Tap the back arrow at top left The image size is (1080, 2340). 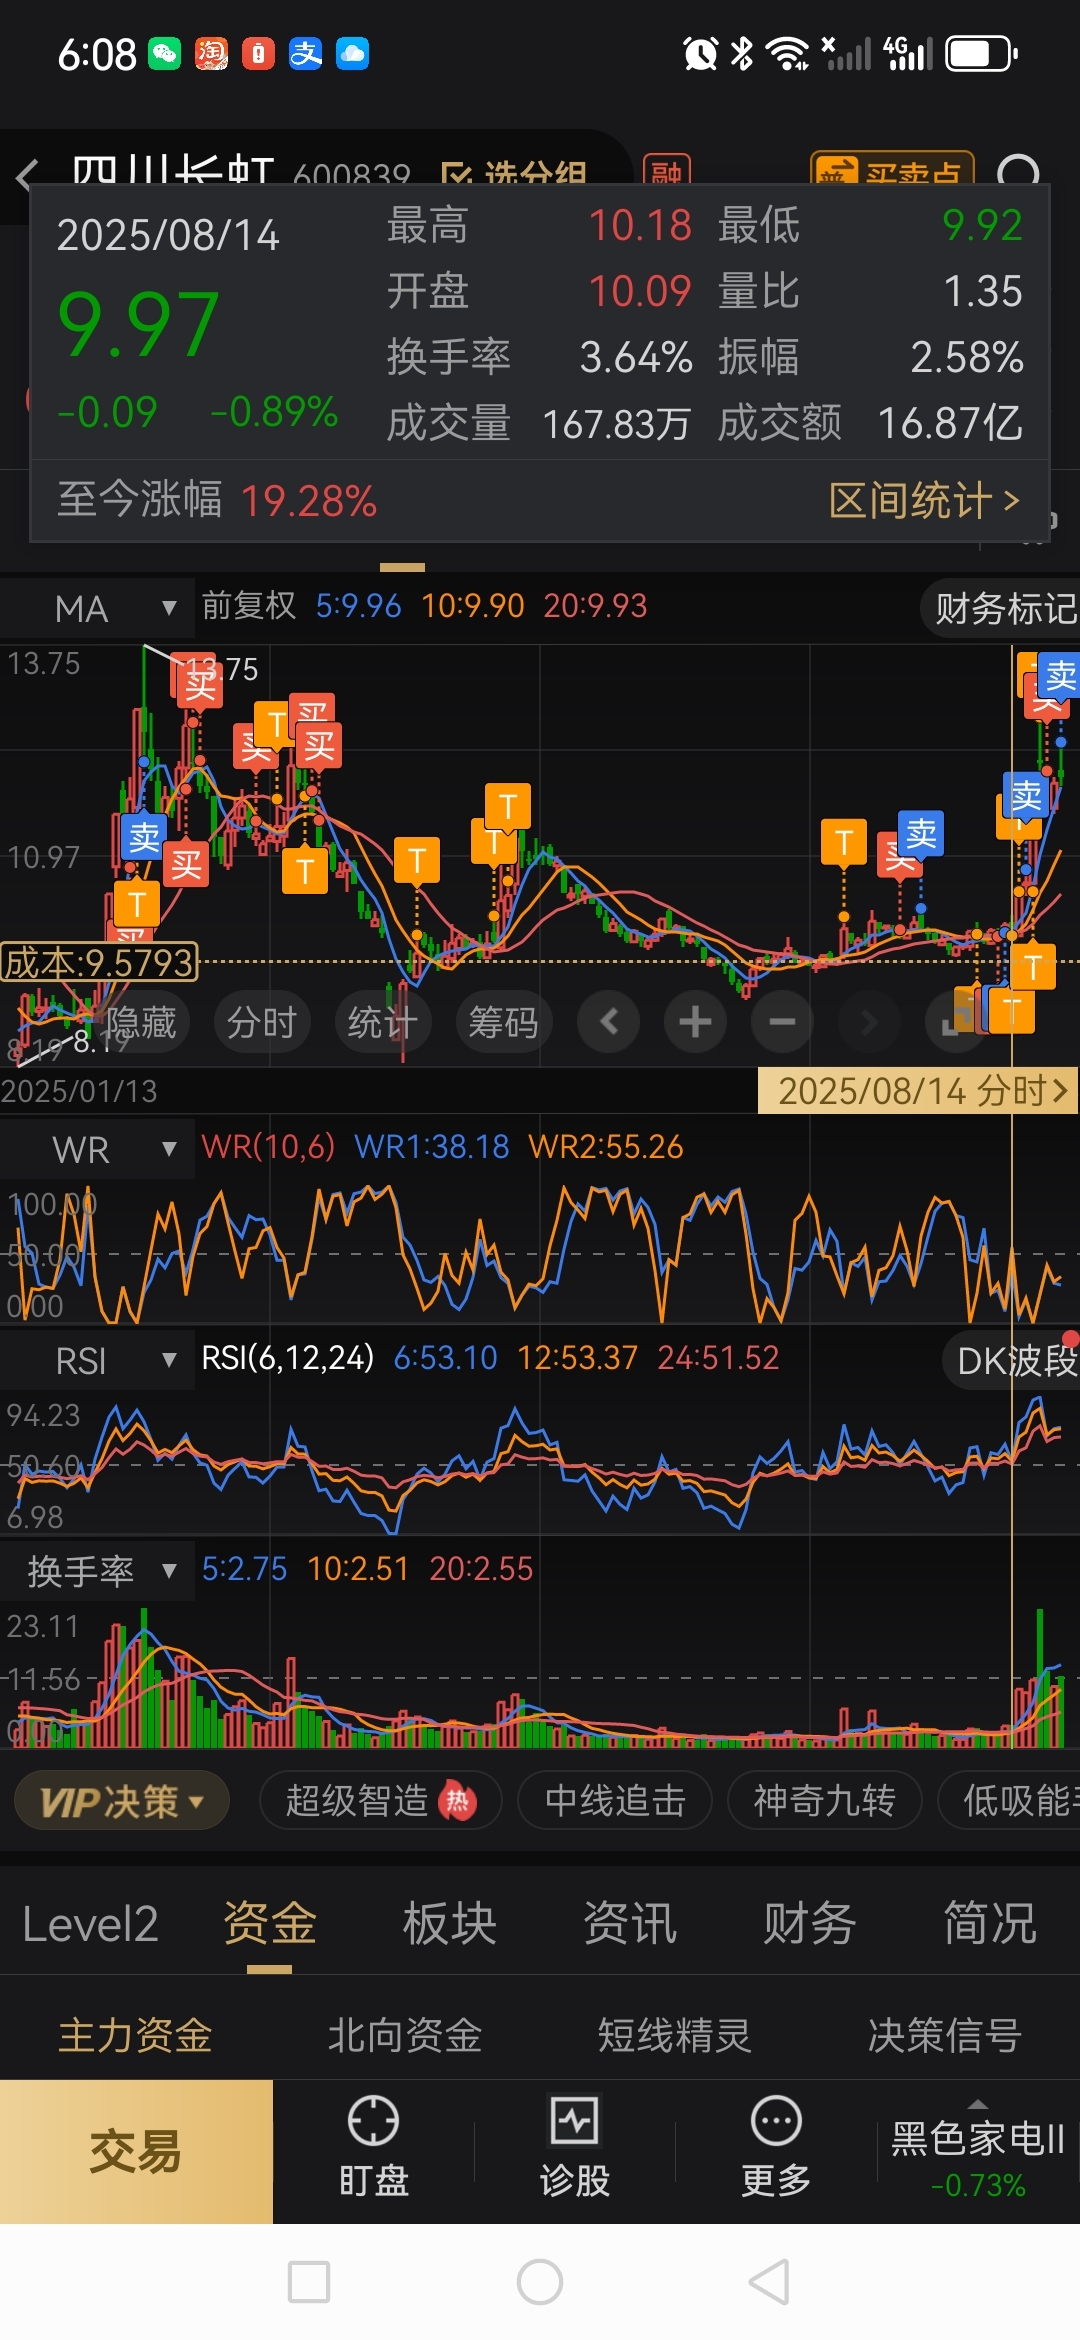pyautogui.click(x=27, y=176)
